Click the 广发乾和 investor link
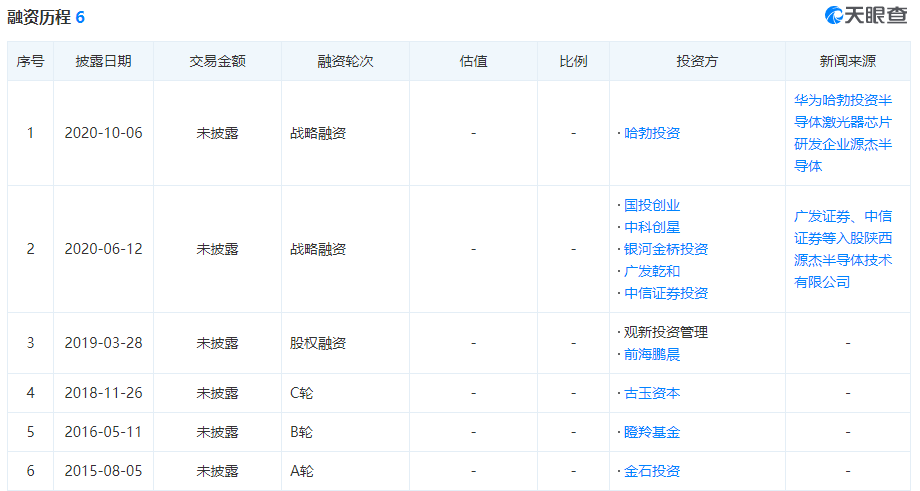Screen dimensions: 920x491 click(651, 271)
